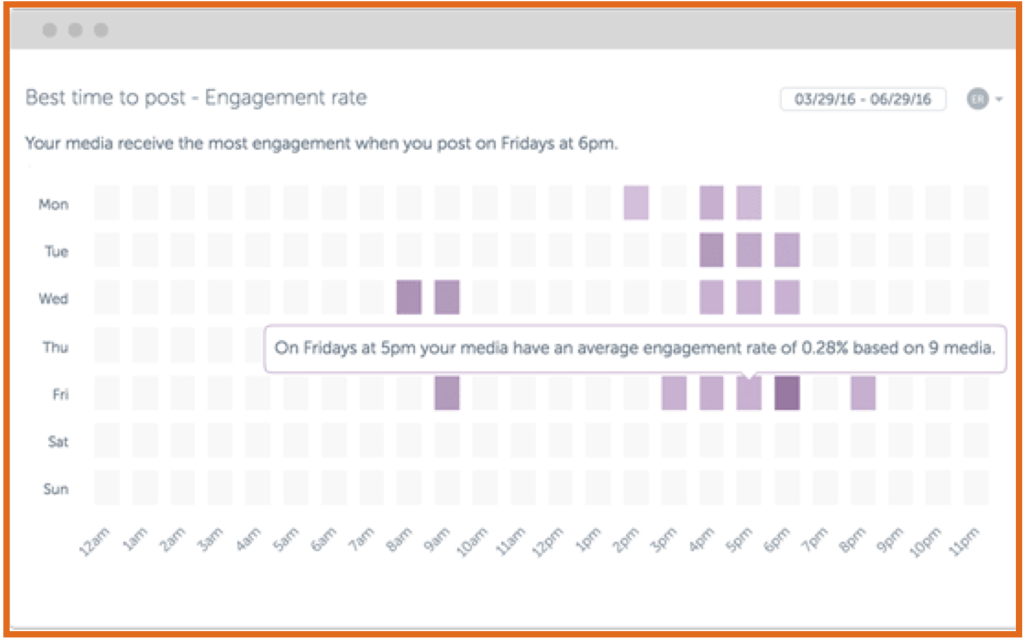Select the Monday 4pm heatmap cell

(711, 203)
